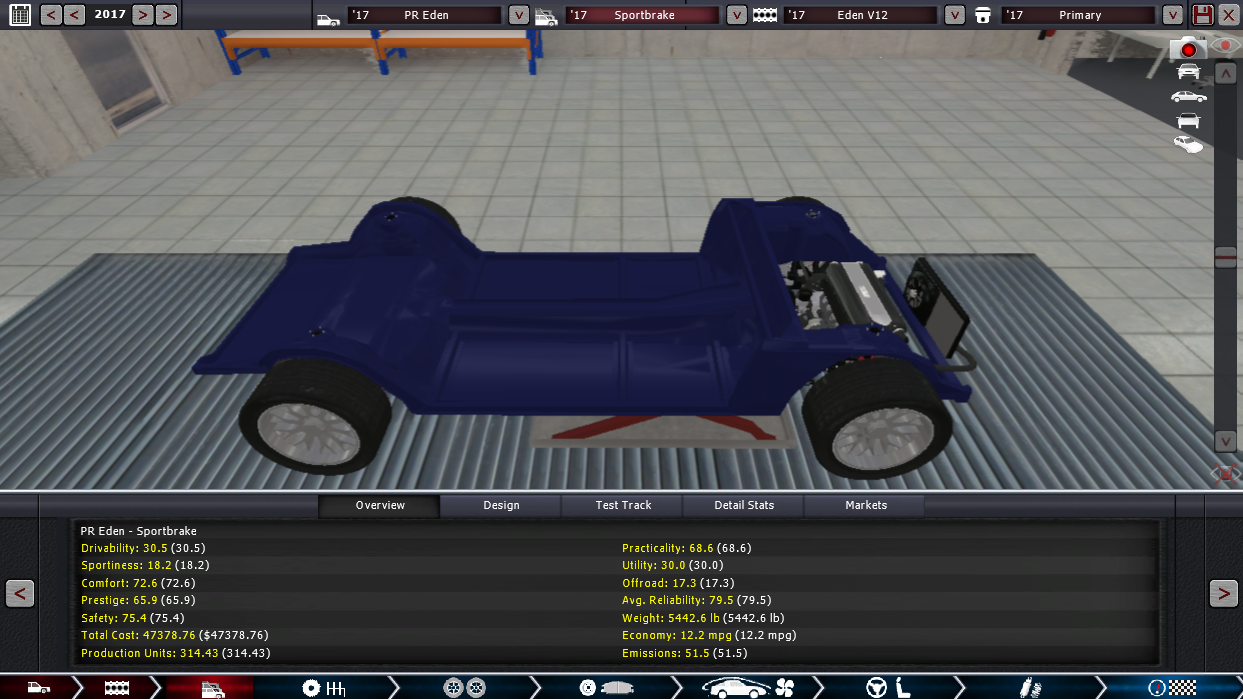This screenshot has height=699, width=1243.
Task: Open the calendar icon in top bar
Action: [x=20, y=15]
